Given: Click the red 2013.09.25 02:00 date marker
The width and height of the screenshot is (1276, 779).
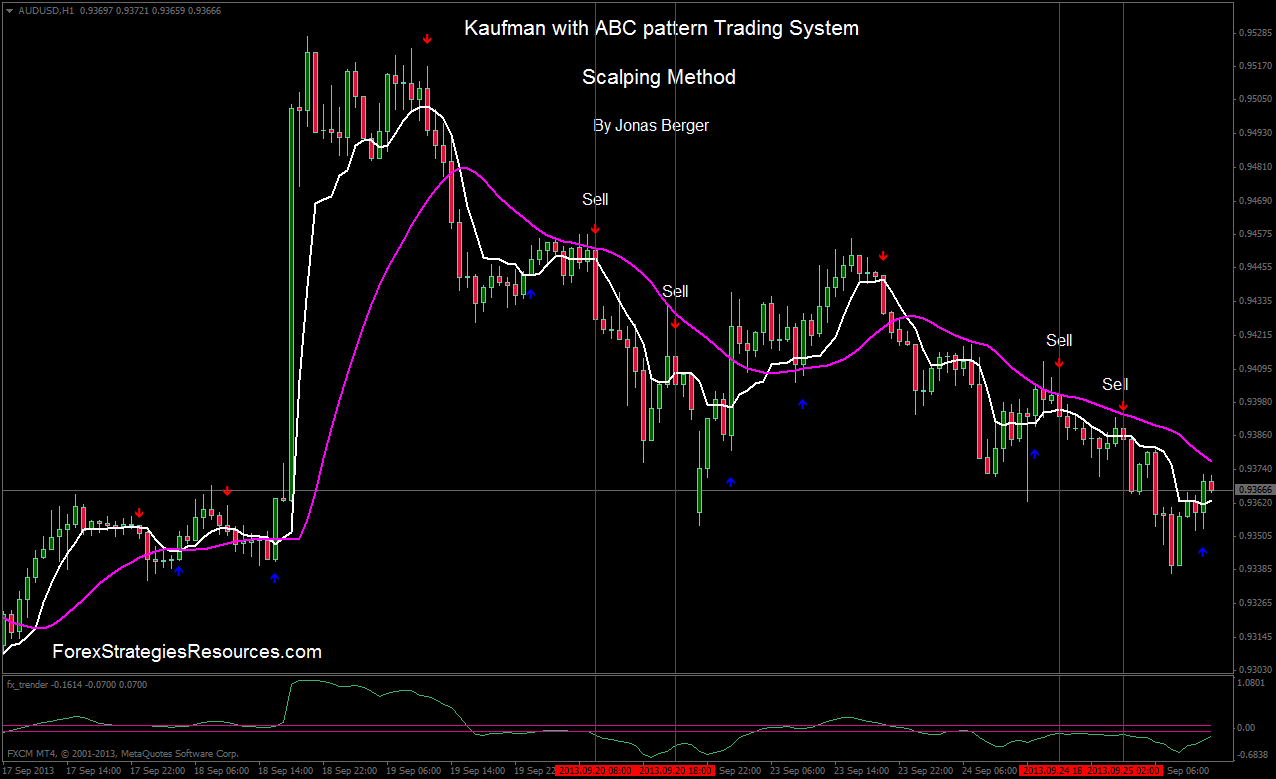Looking at the screenshot, I should pos(1123,772).
